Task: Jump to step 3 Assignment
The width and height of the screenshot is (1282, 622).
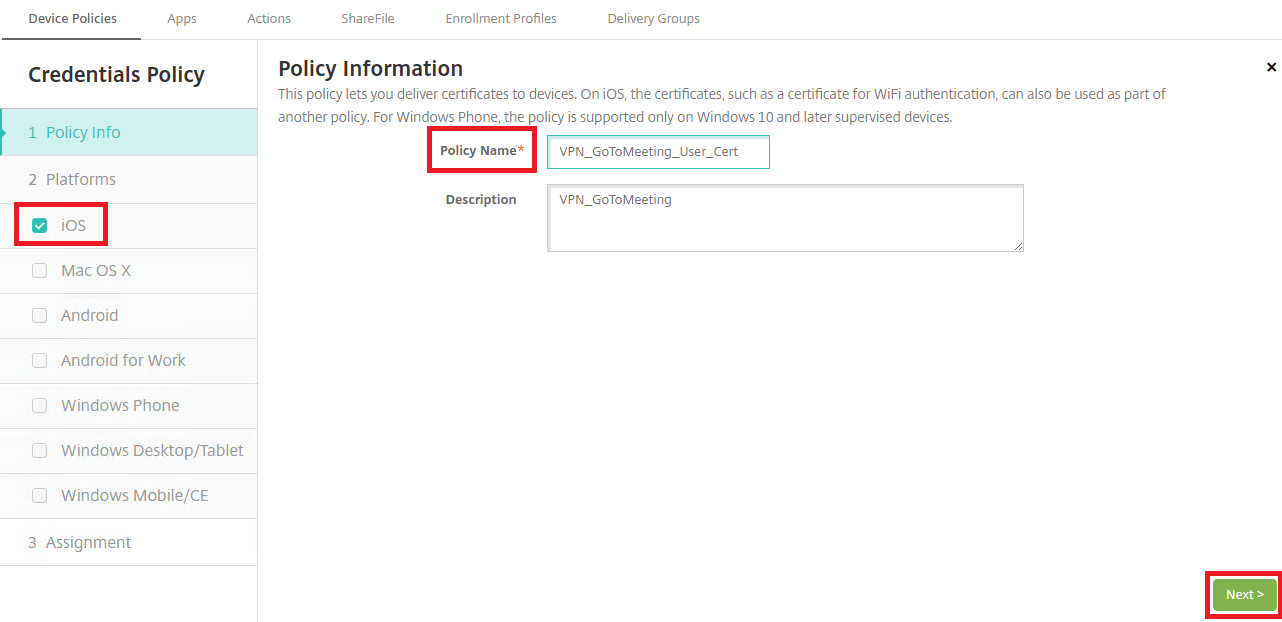Action: pyautogui.click(x=88, y=543)
